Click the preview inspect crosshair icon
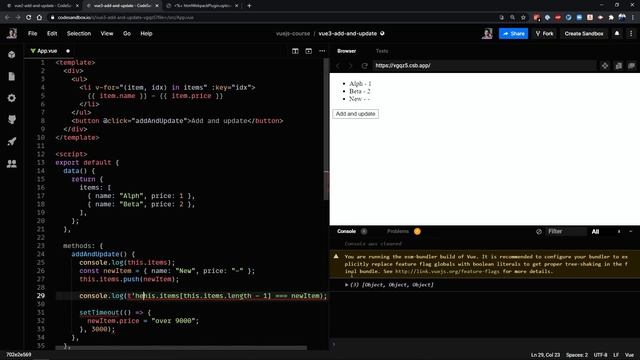Viewport: 640px width, 360px height. (605, 66)
